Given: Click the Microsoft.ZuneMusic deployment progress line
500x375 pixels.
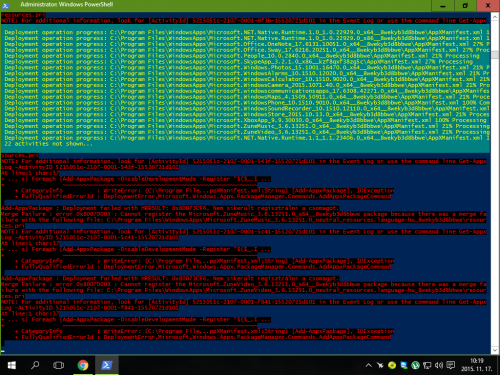Looking at the screenshot, I should [x=247, y=126].
